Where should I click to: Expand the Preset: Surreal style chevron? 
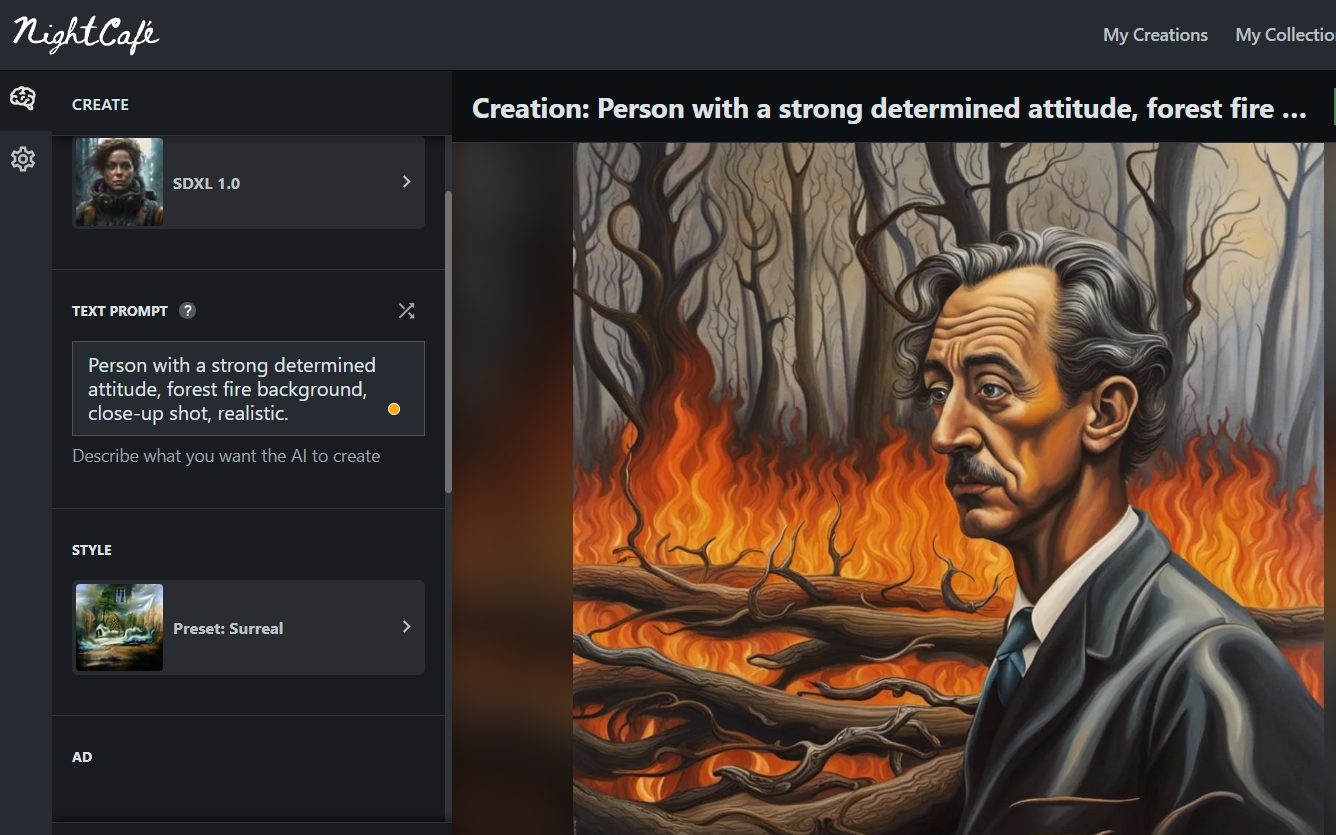[406, 627]
